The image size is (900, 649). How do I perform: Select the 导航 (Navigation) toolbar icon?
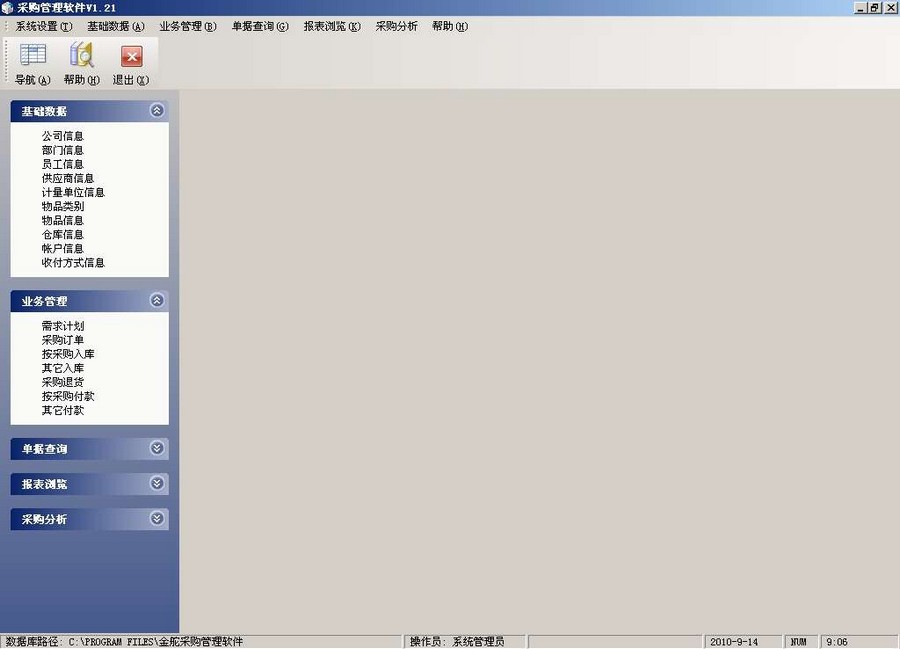point(31,63)
